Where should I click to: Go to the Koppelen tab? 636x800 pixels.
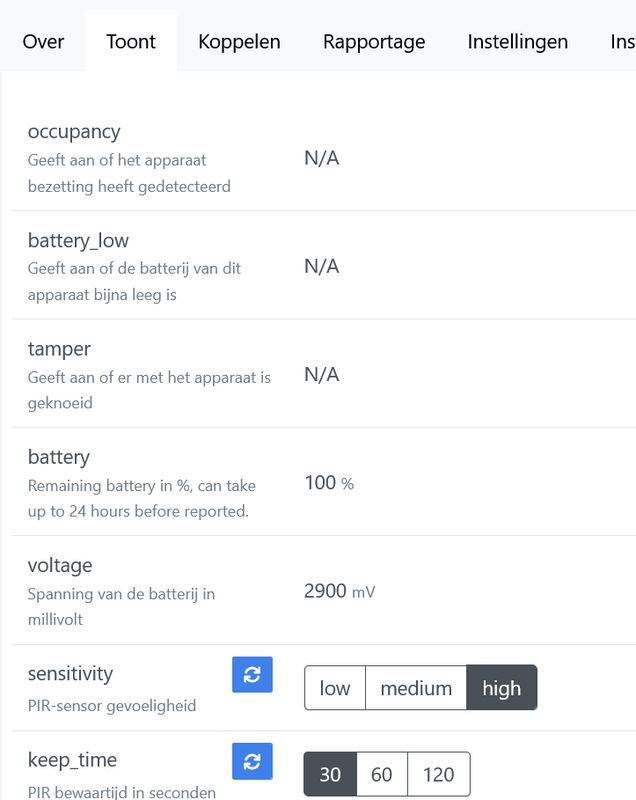point(239,41)
